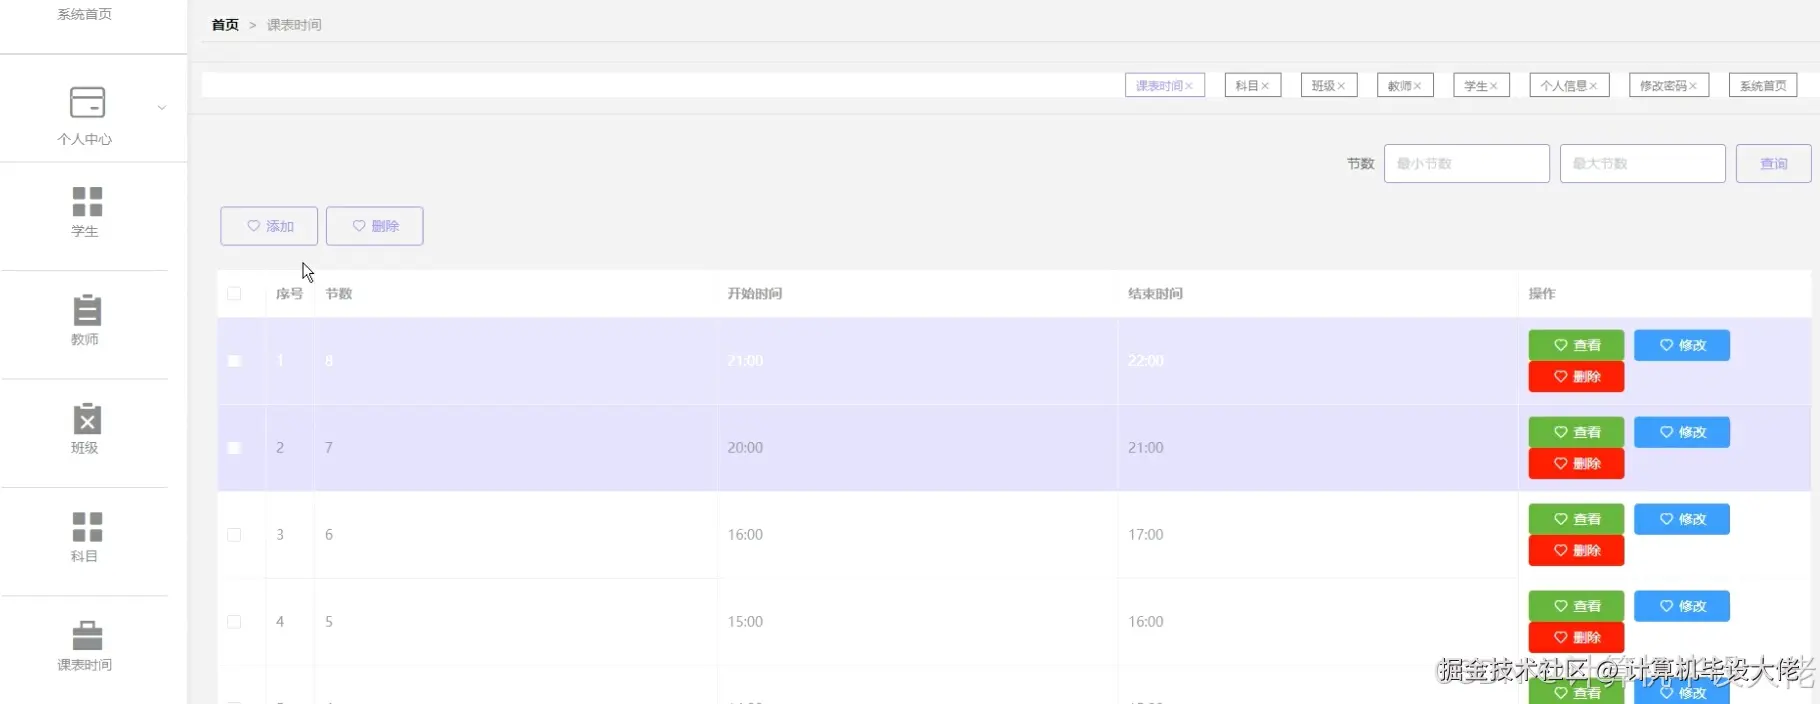
Task: Toggle the select-all checkbox in table header
Action: point(234,293)
